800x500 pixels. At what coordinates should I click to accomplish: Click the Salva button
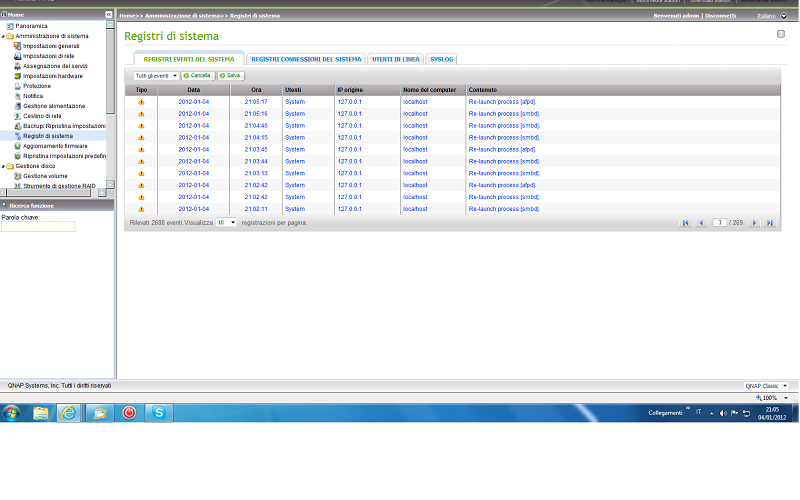(x=232, y=76)
